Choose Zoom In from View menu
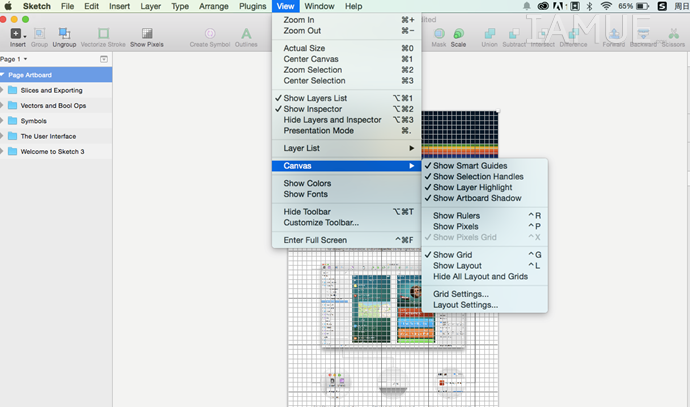 (x=346, y=20)
